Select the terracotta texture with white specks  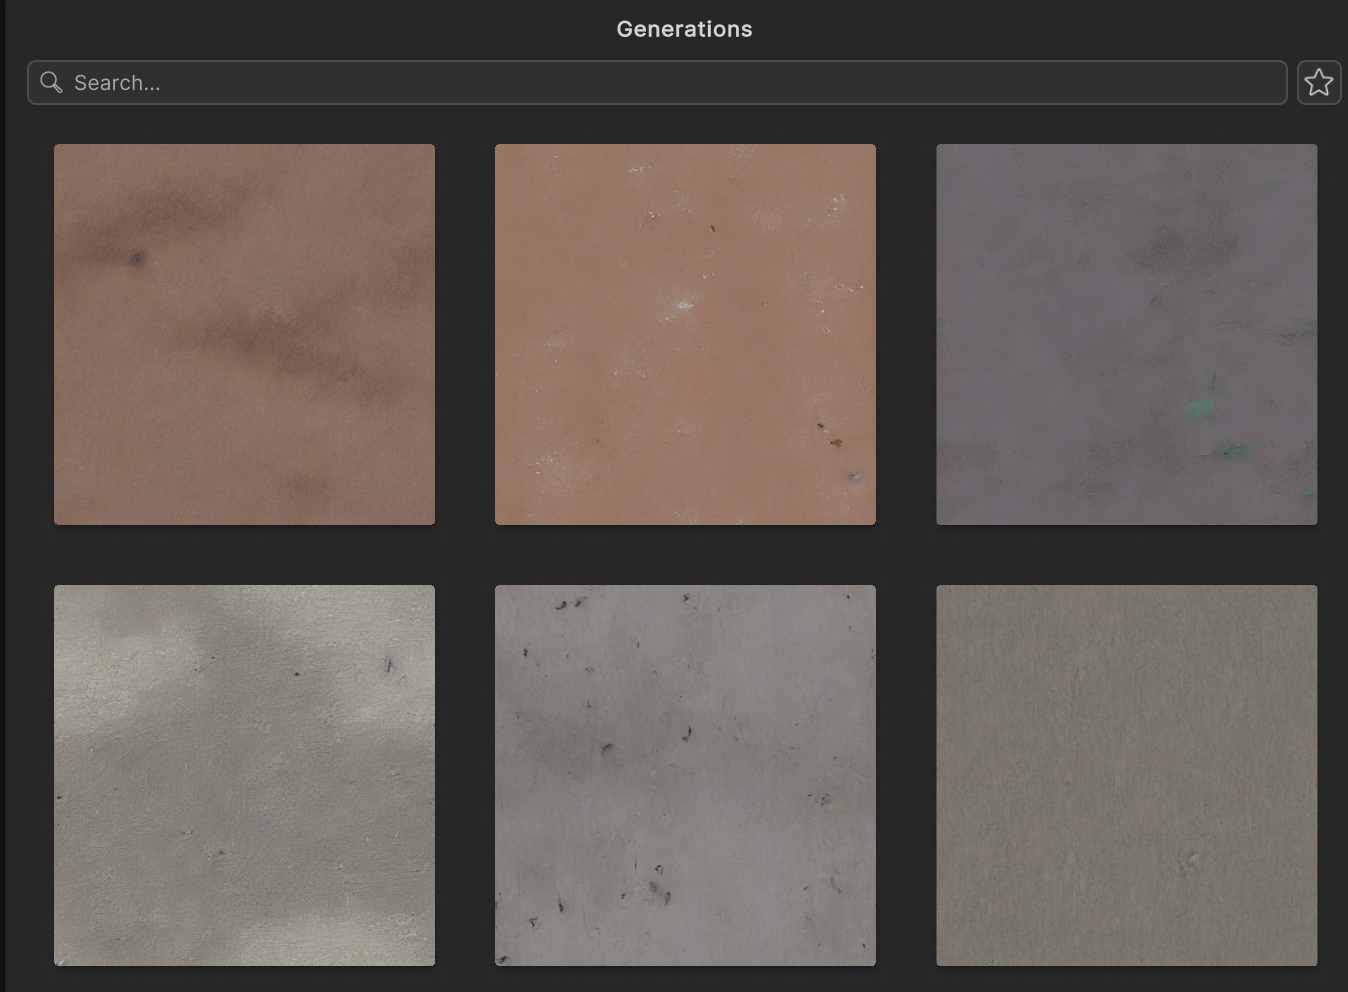coord(685,334)
